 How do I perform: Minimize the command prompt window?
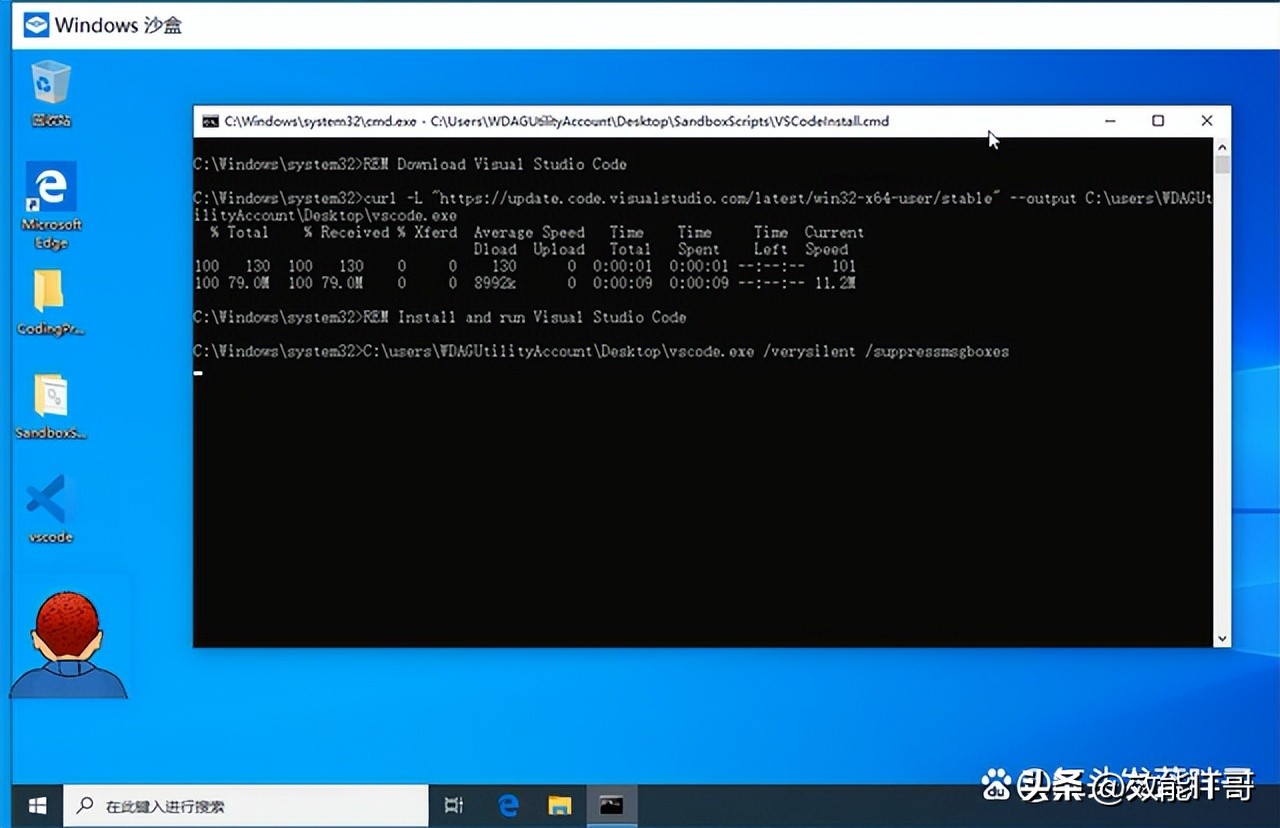coord(1110,120)
